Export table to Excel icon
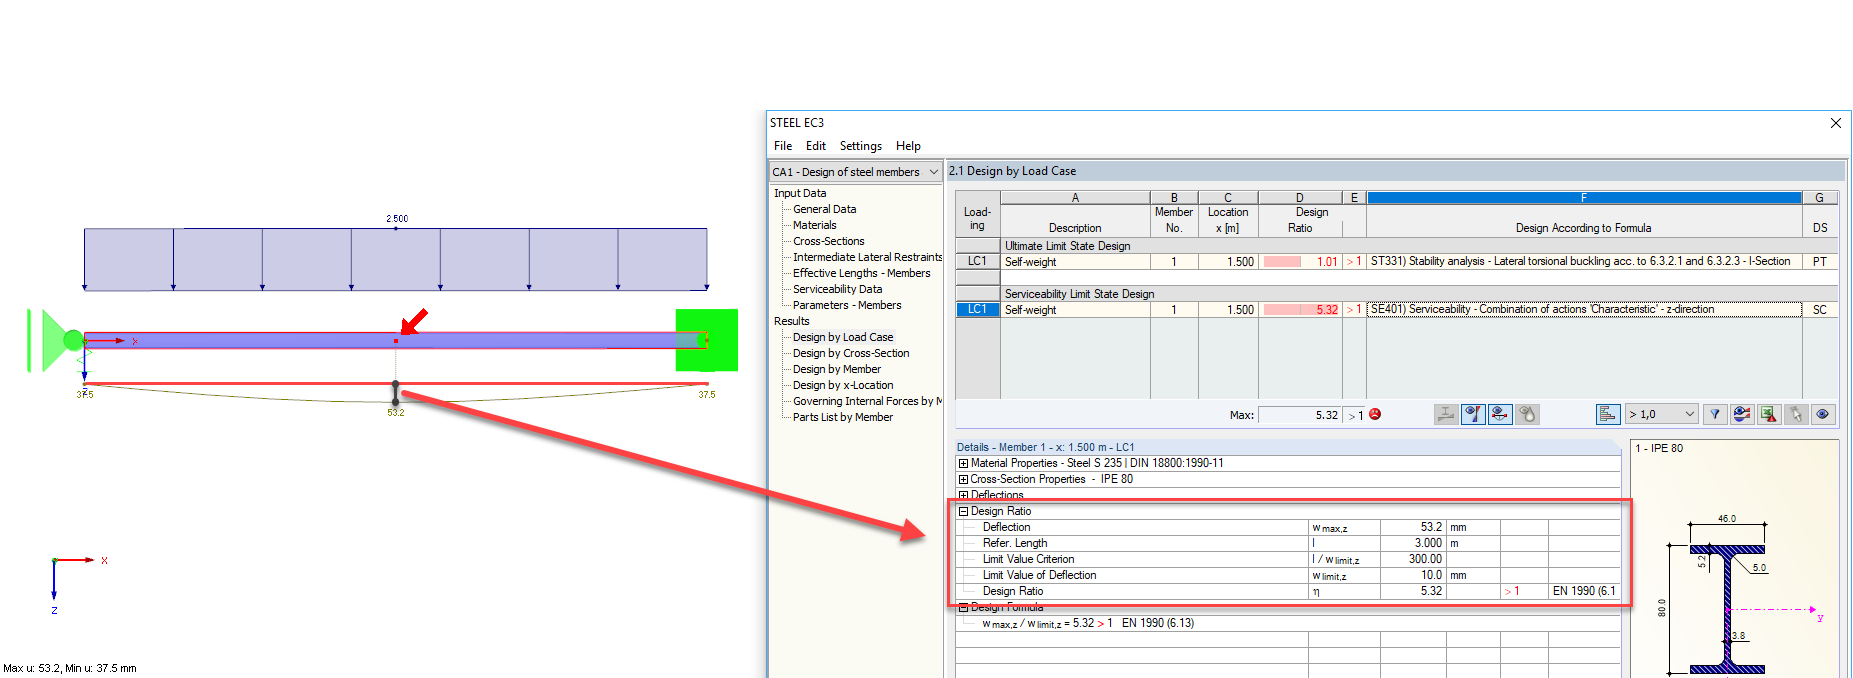The width and height of the screenshot is (1853, 678). (x=1769, y=414)
